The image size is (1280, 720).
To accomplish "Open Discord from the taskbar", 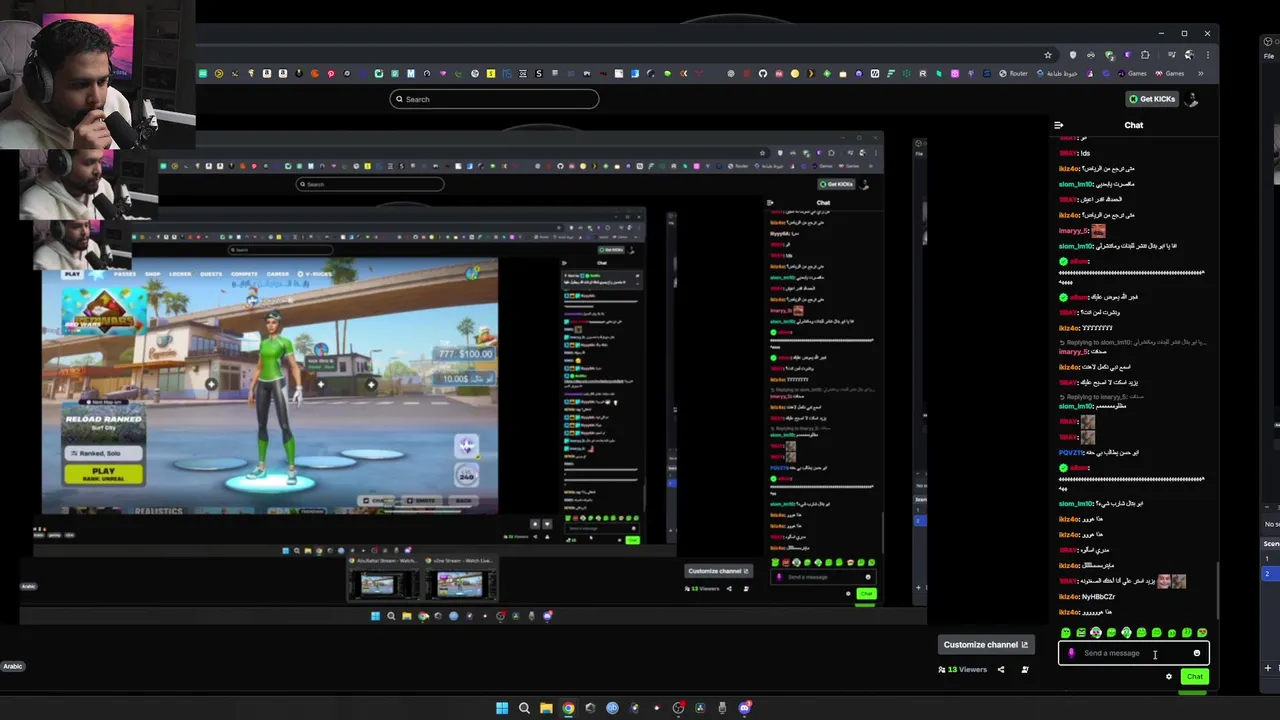I will point(745,708).
